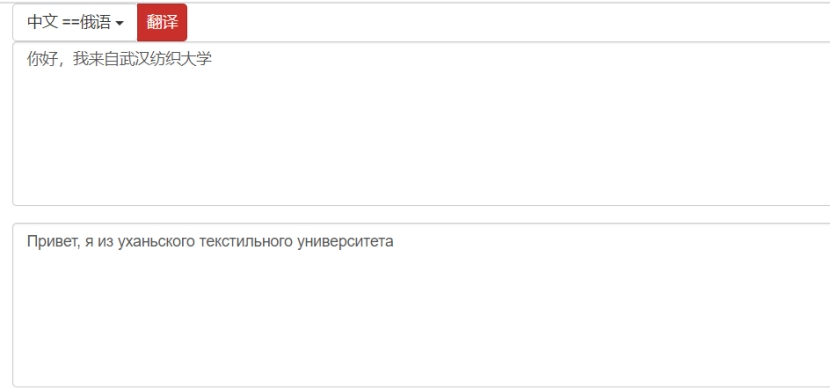Focus the Chinese source text box
Image resolution: width=831 pixels, height=390 pixels.
[422, 124]
